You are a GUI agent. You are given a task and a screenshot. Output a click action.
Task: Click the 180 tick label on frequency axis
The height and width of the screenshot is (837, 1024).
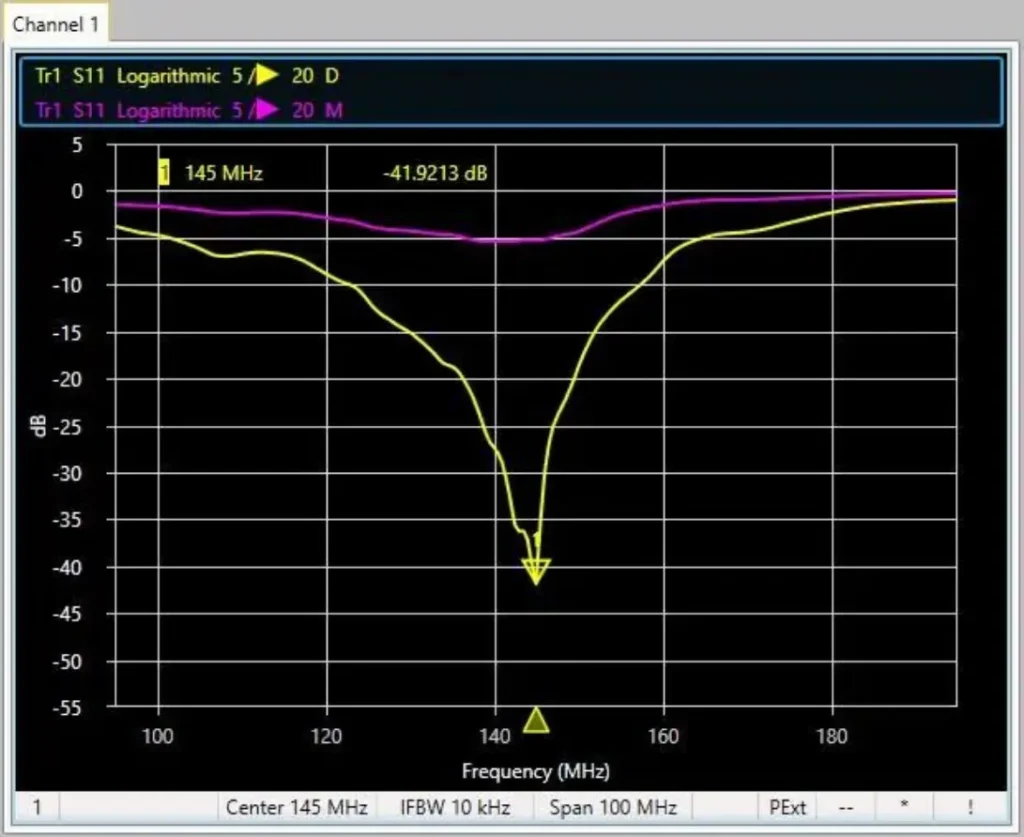pyautogui.click(x=832, y=736)
